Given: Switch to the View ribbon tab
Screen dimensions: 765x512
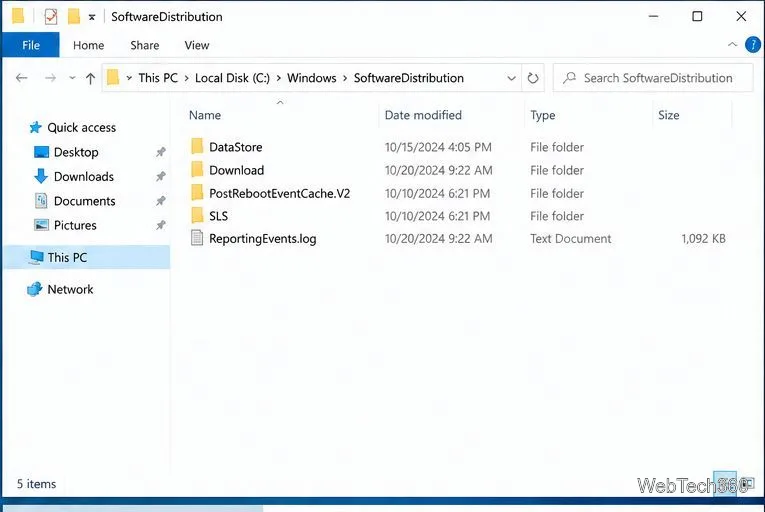Looking at the screenshot, I should pyautogui.click(x=197, y=45).
